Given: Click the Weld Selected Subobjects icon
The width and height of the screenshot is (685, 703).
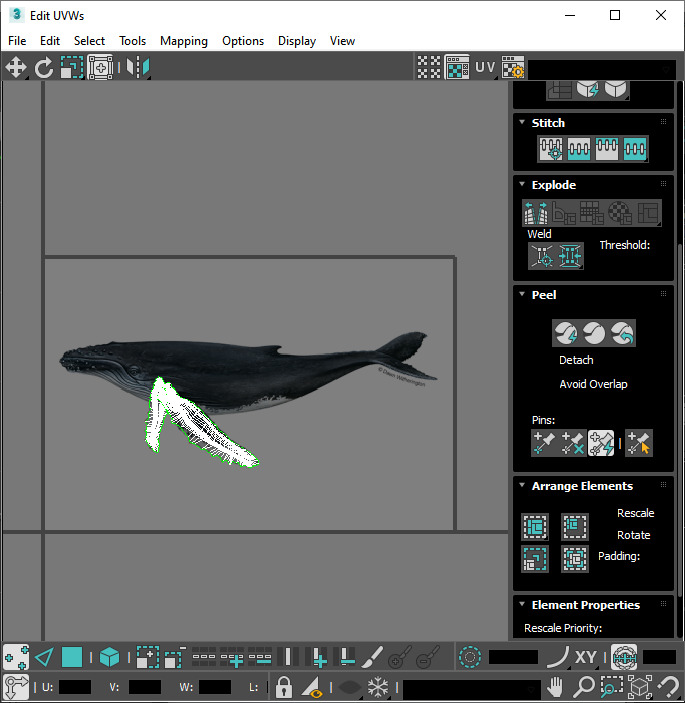Looking at the screenshot, I should (570, 256).
